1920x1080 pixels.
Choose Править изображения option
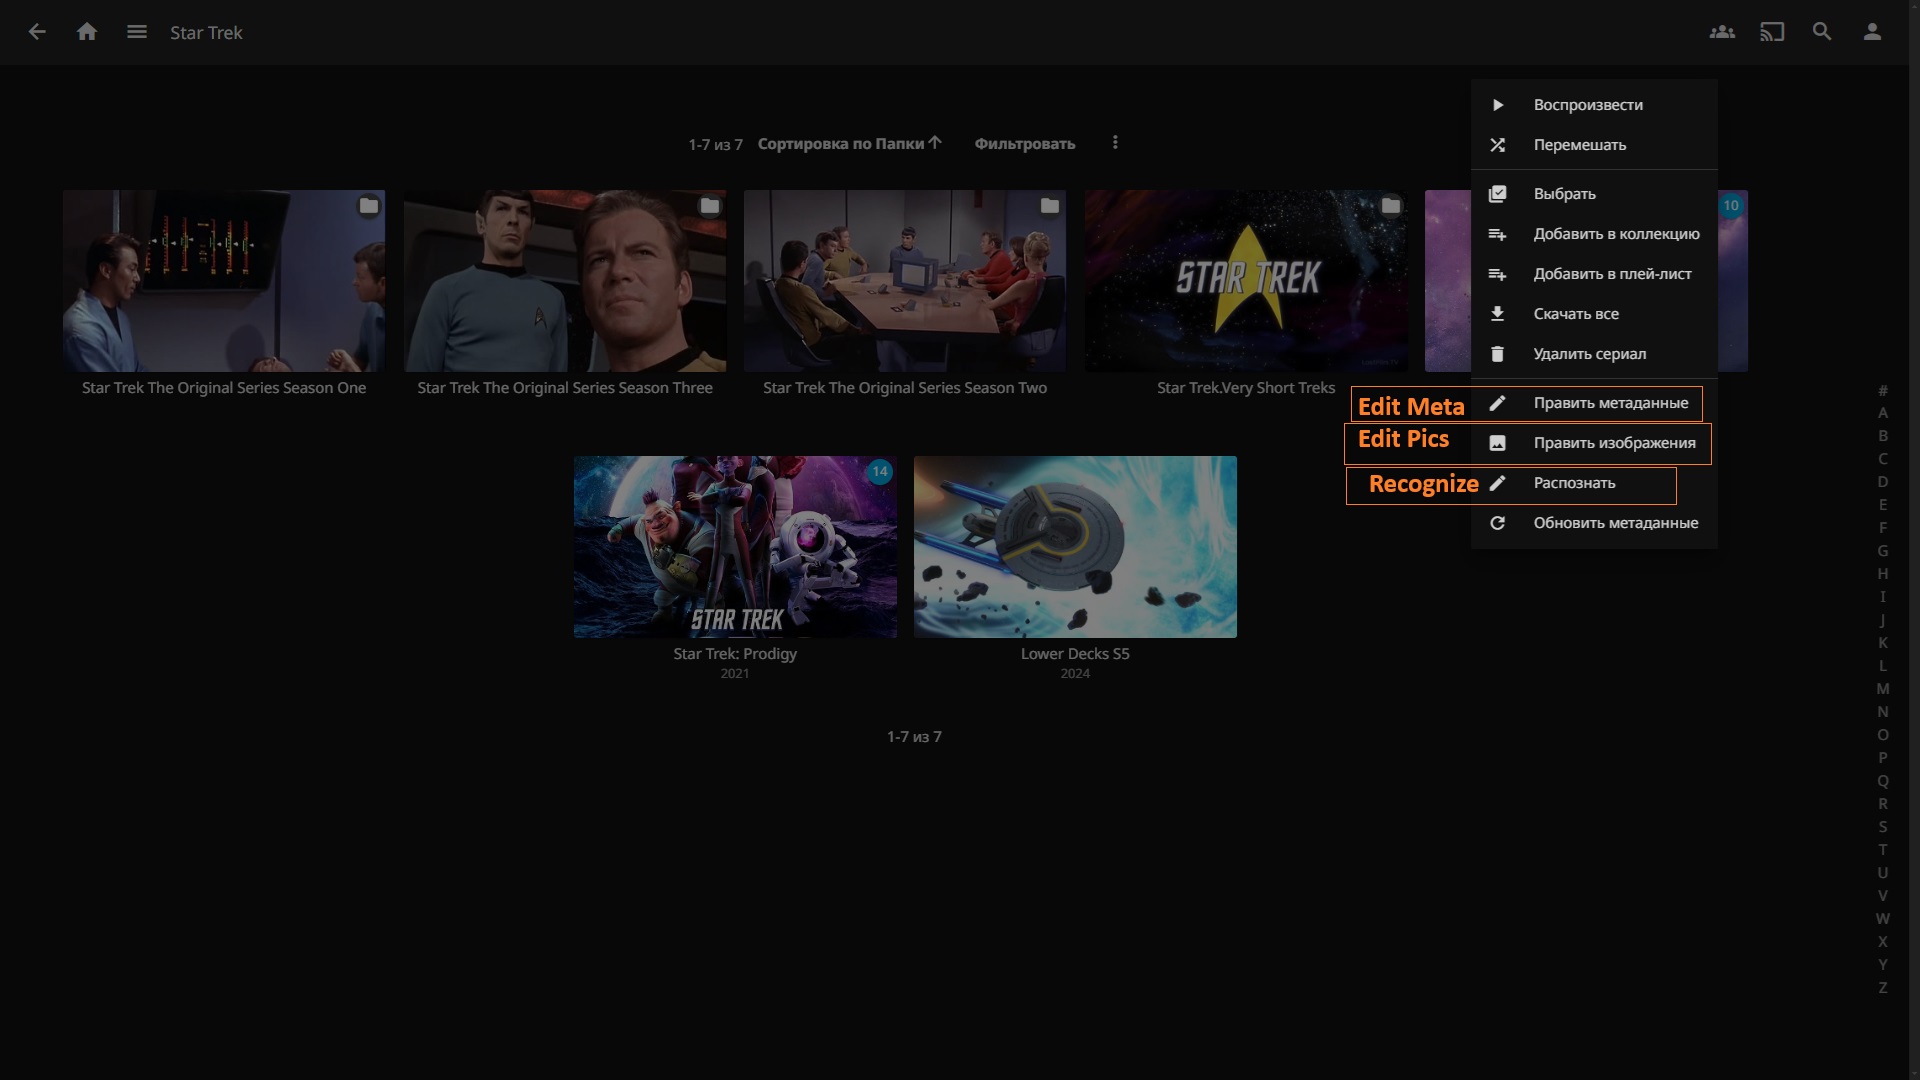click(x=1614, y=443)
